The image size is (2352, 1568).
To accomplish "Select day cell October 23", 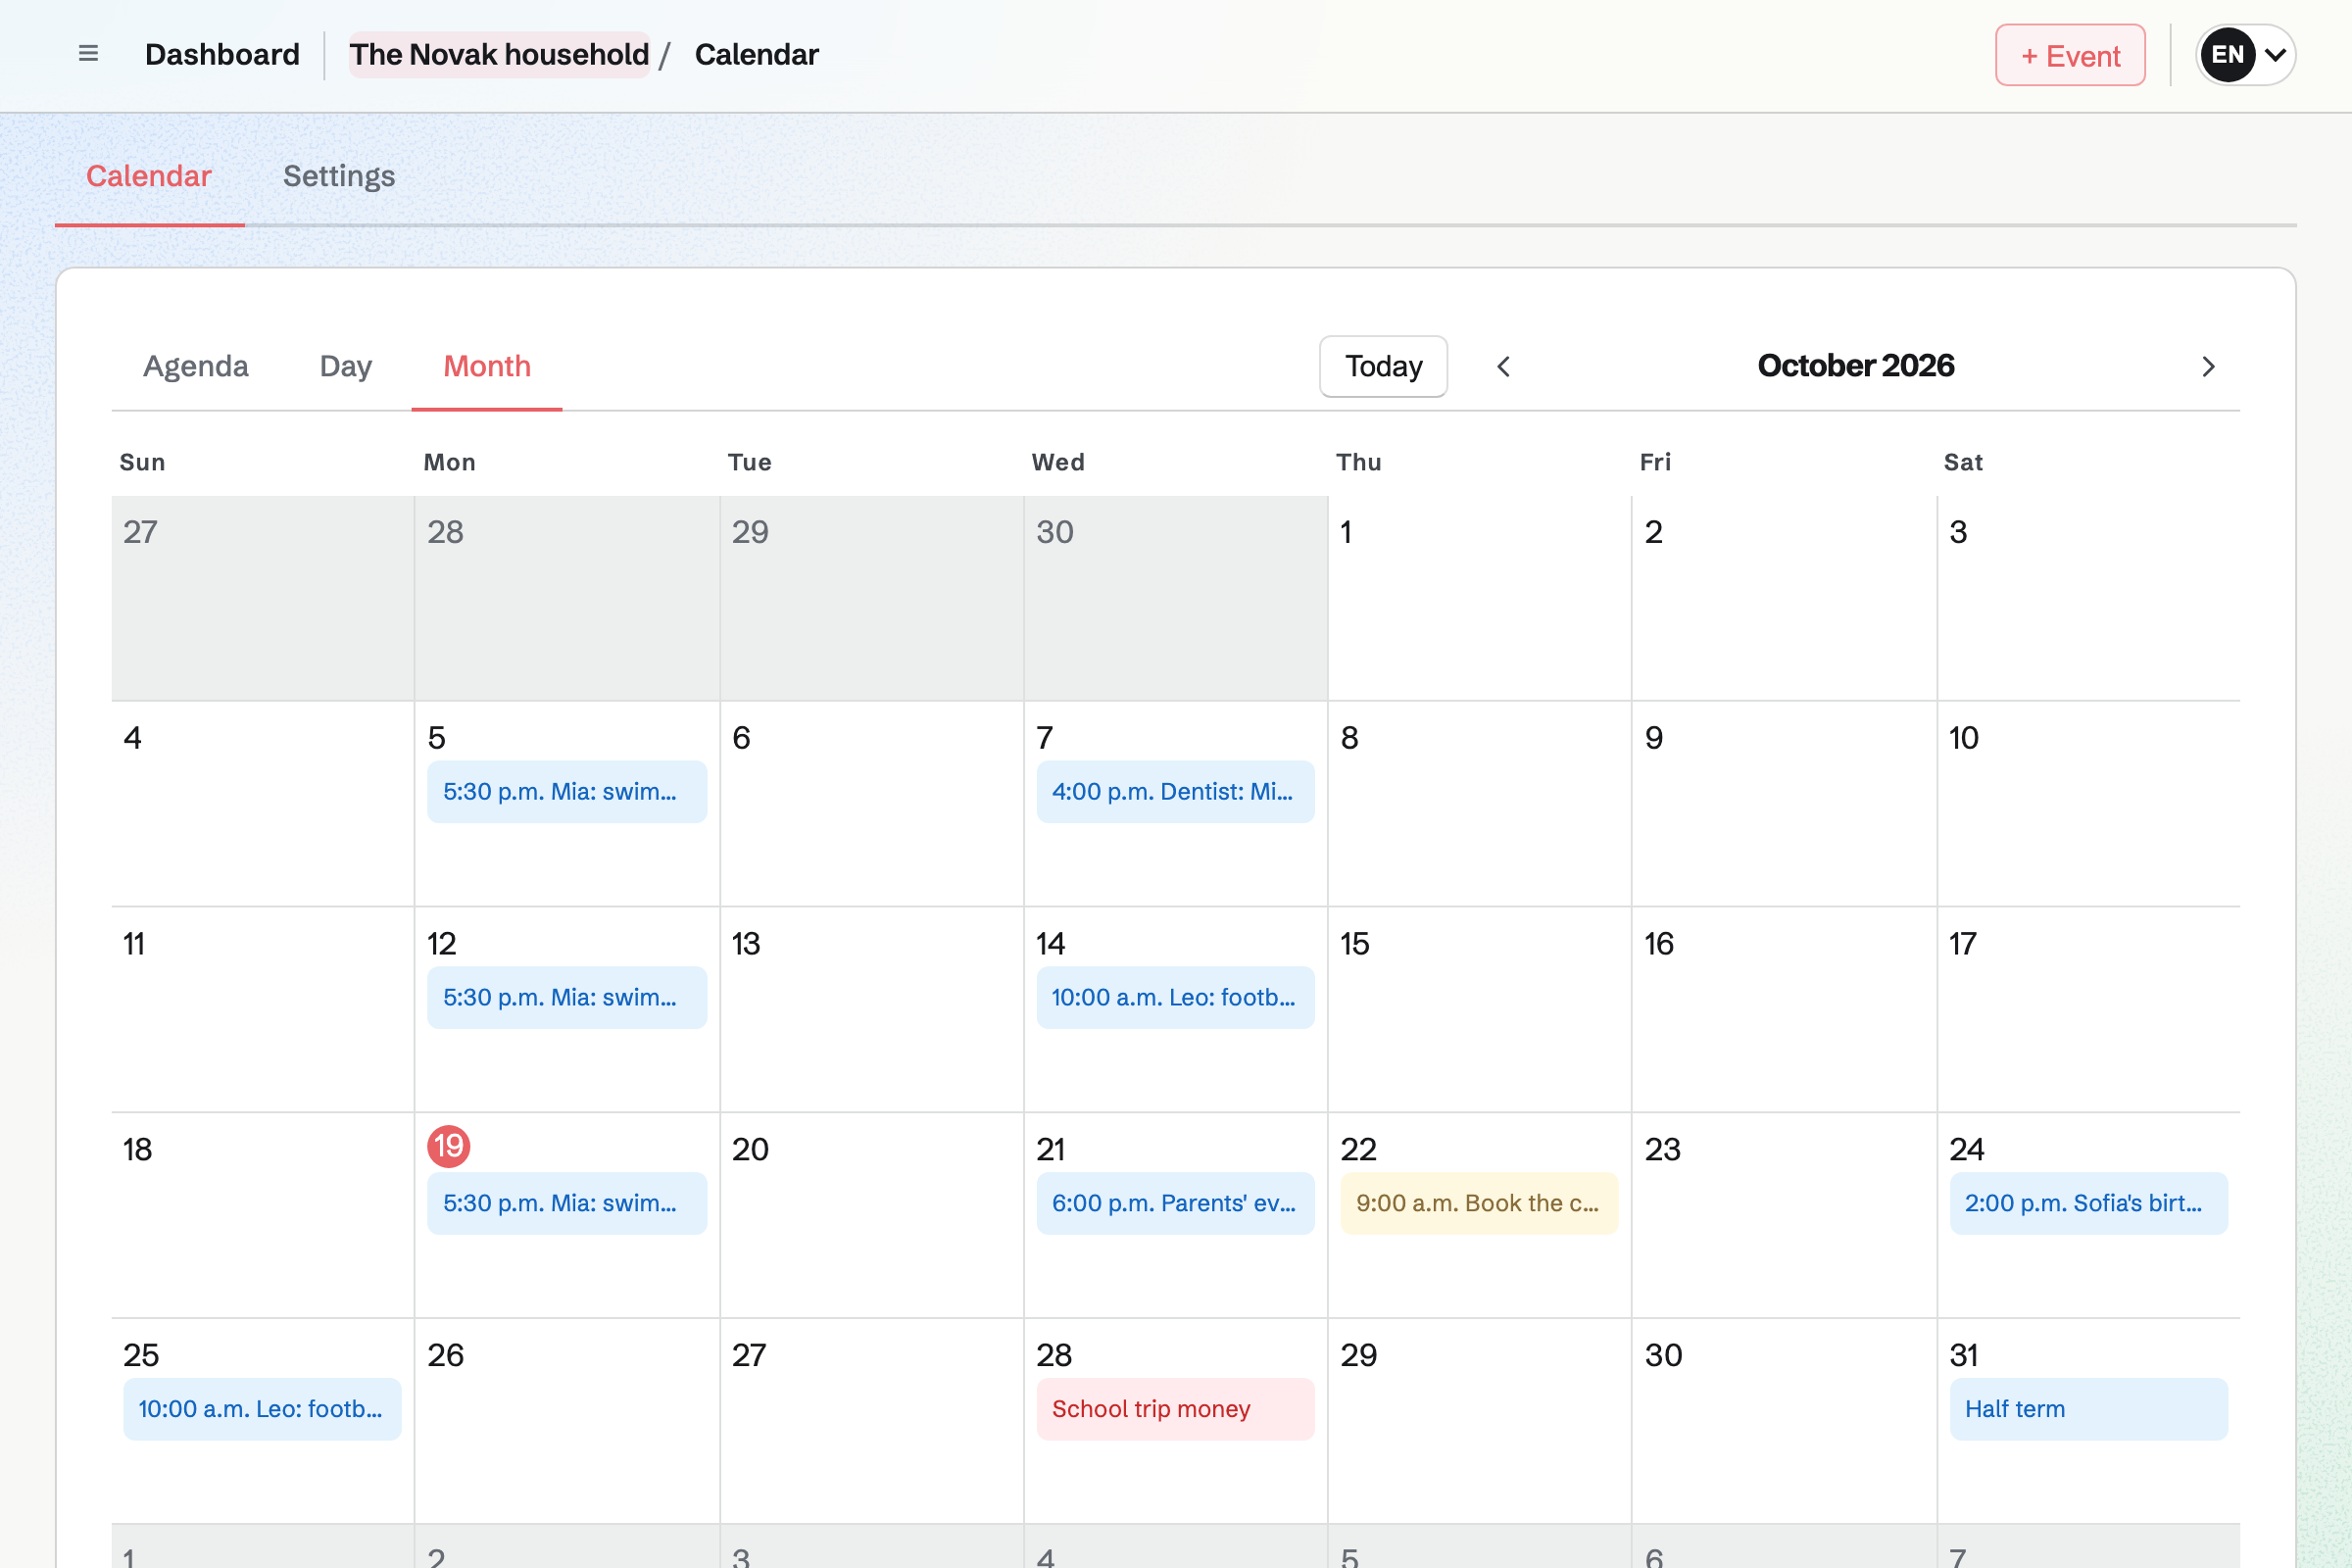I will click(x=1784, y=1216).
